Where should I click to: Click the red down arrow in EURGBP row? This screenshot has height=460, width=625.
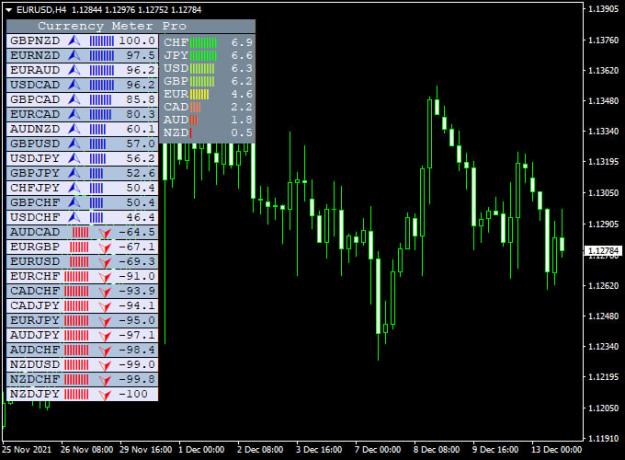click(105, 248)
